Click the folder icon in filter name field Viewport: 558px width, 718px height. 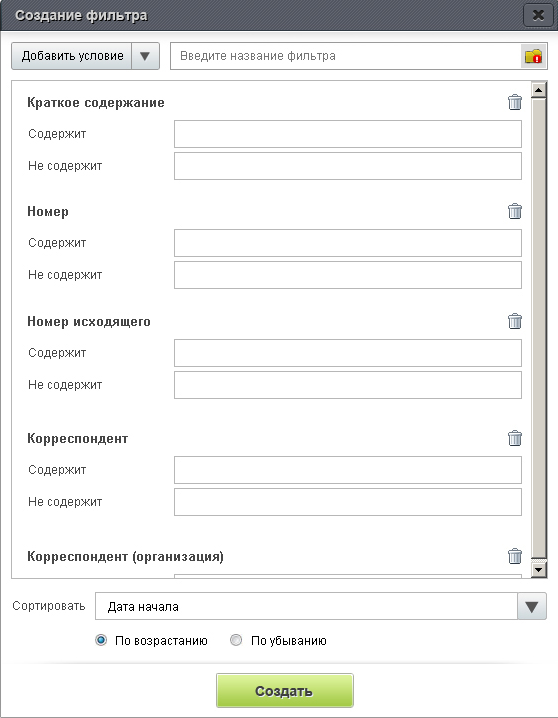pos(533,56)
